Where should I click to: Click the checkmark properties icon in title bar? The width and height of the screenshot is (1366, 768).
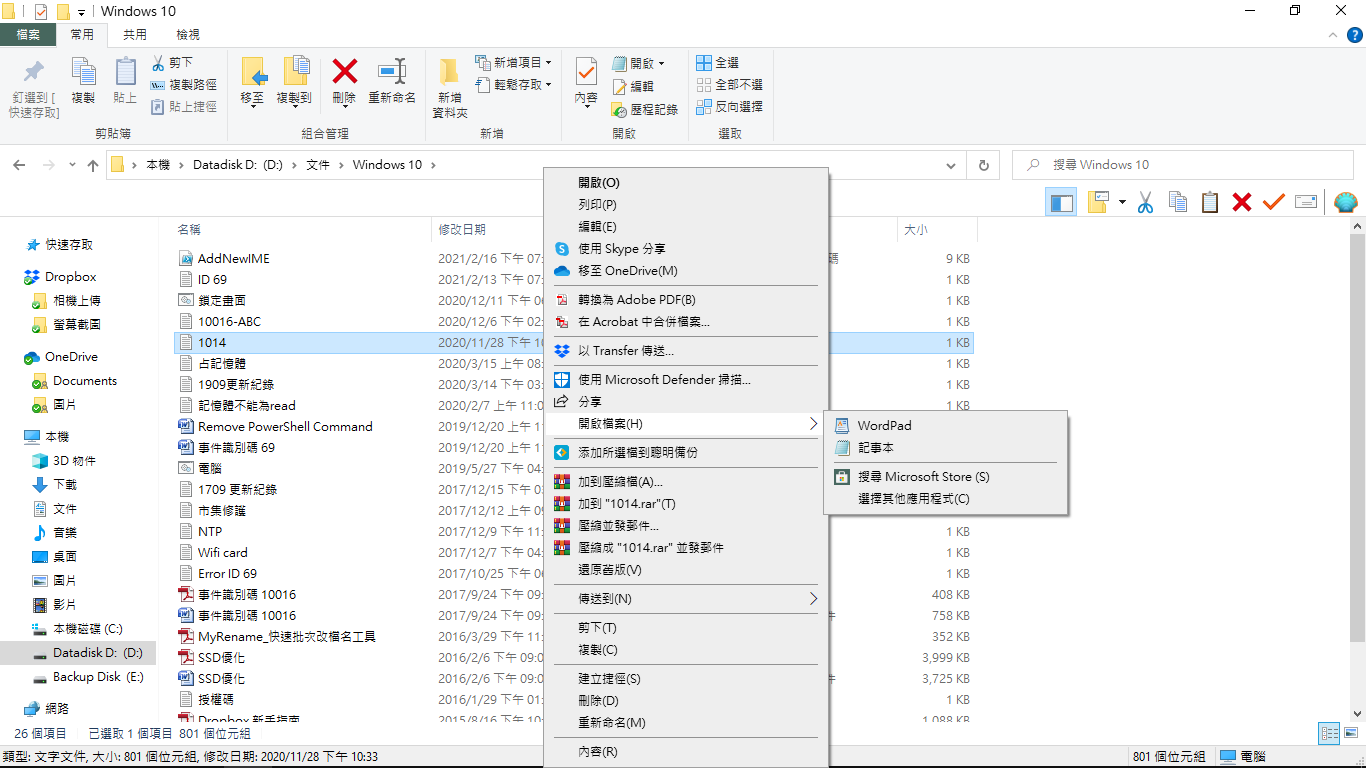[x=41, y=11]
